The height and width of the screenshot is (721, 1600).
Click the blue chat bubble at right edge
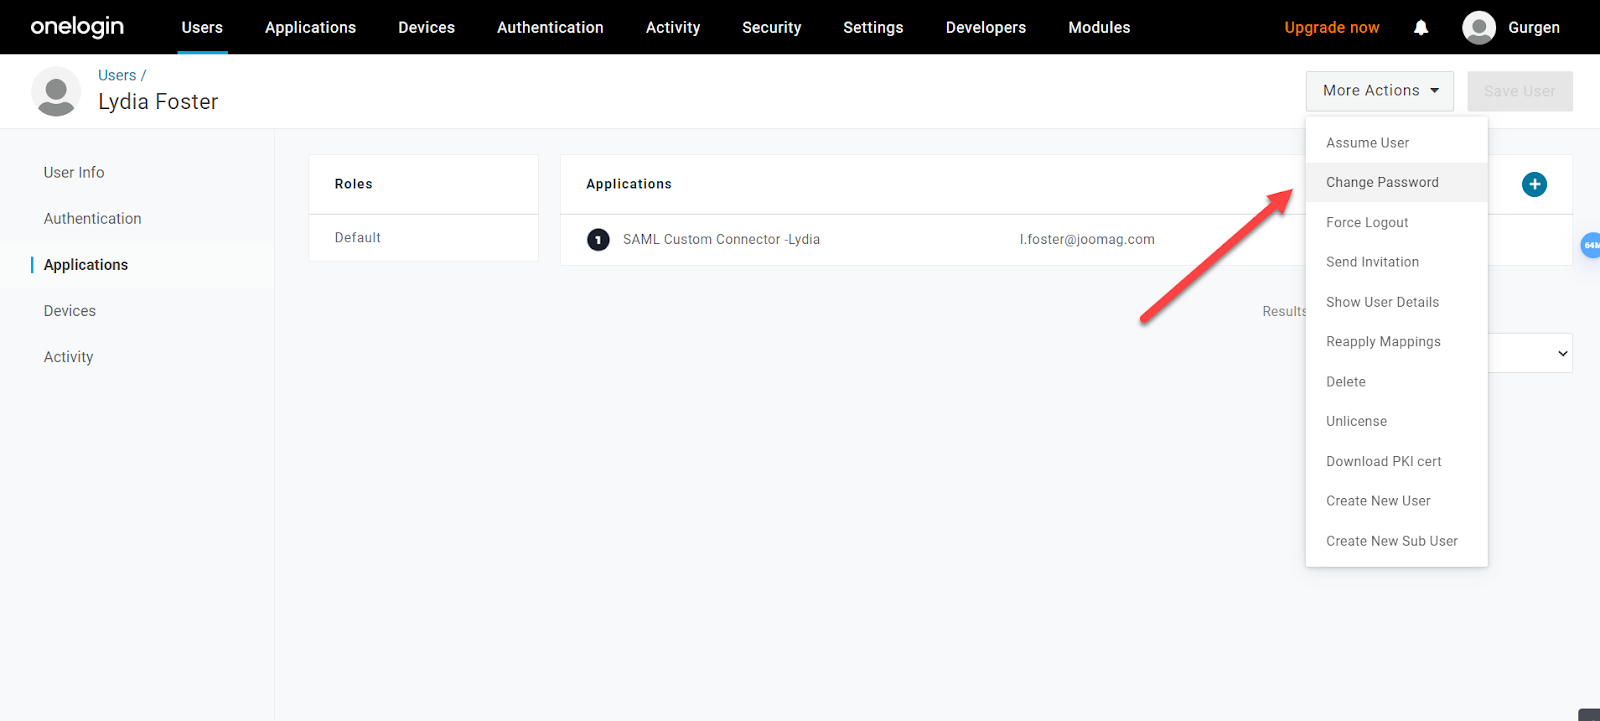point(1590,245)
